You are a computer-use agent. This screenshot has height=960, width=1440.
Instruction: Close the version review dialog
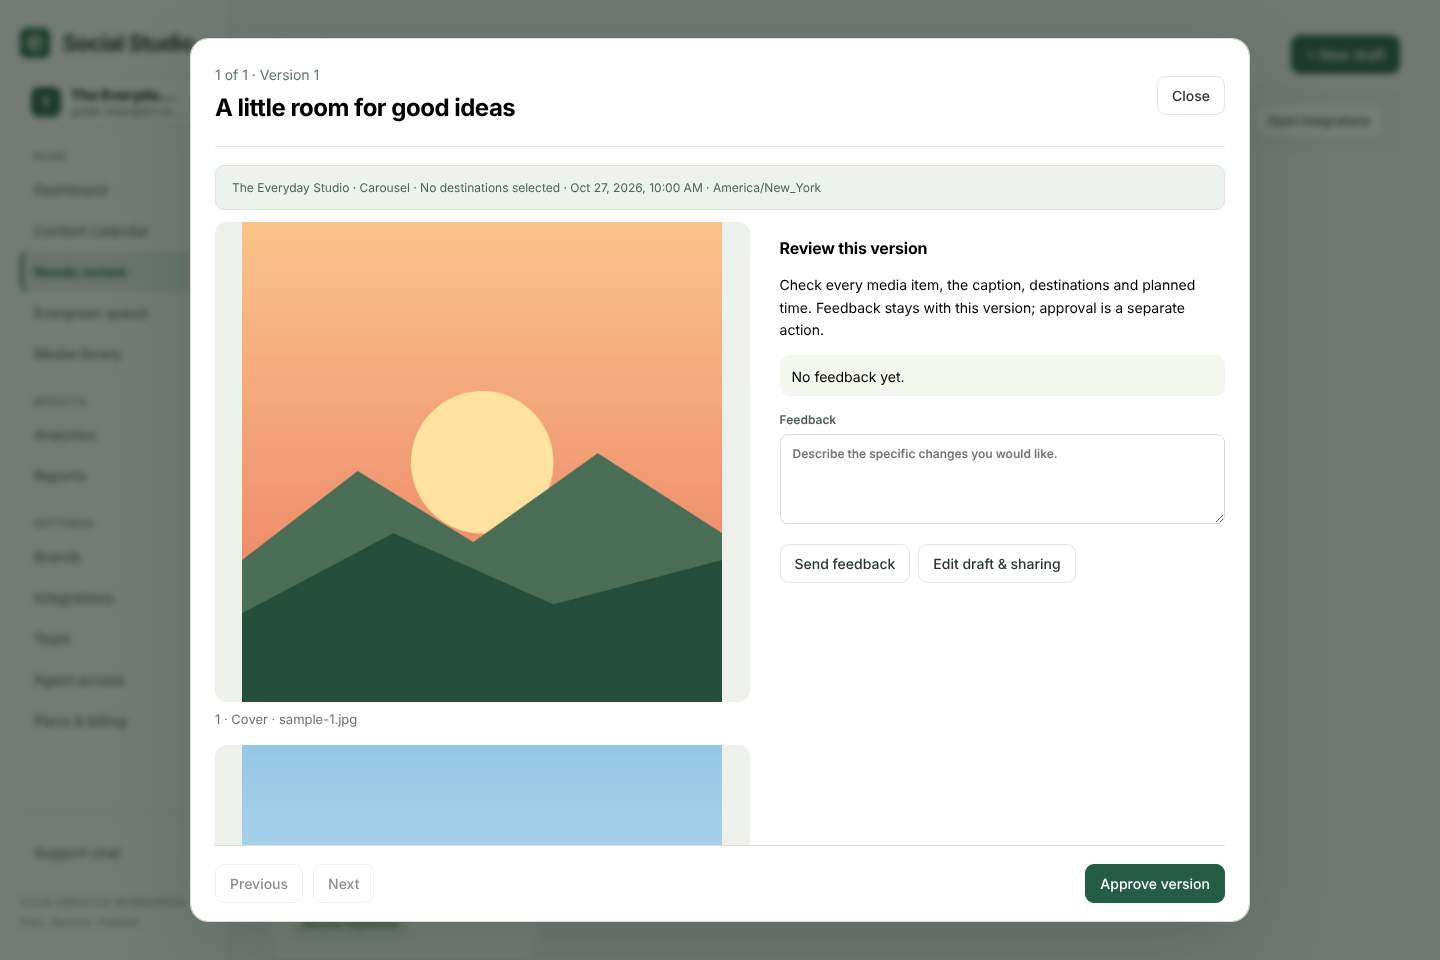point(1190,96)
